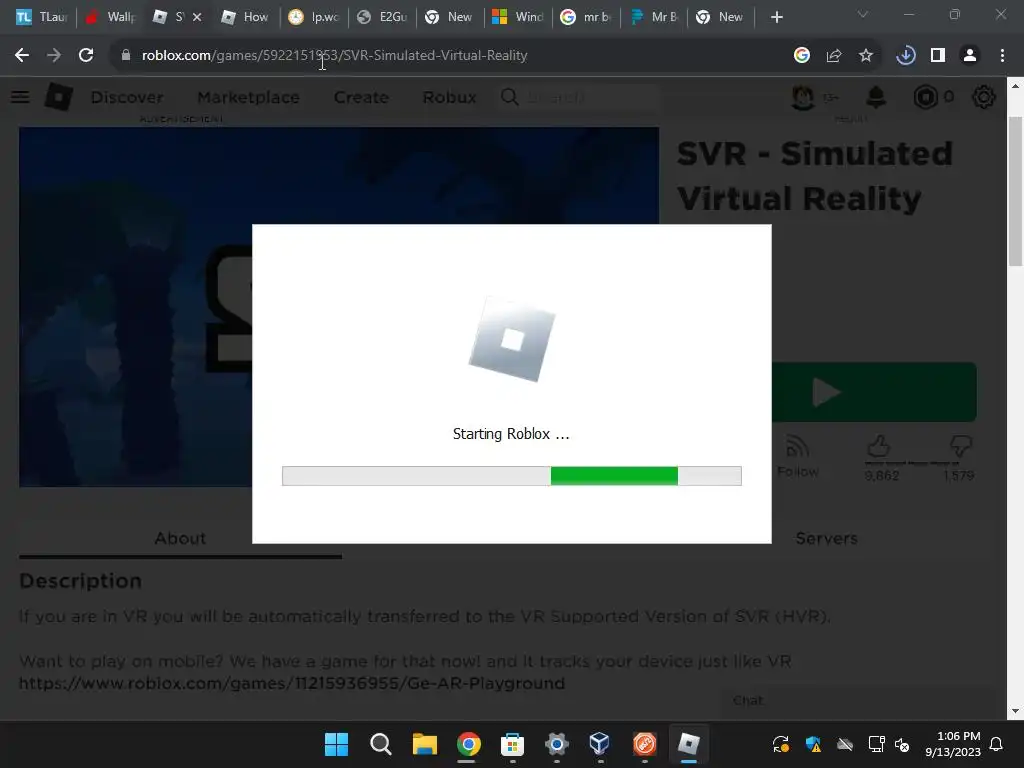Click the green Play button
The image size is (1024, 768).
[x=874, y=392]
